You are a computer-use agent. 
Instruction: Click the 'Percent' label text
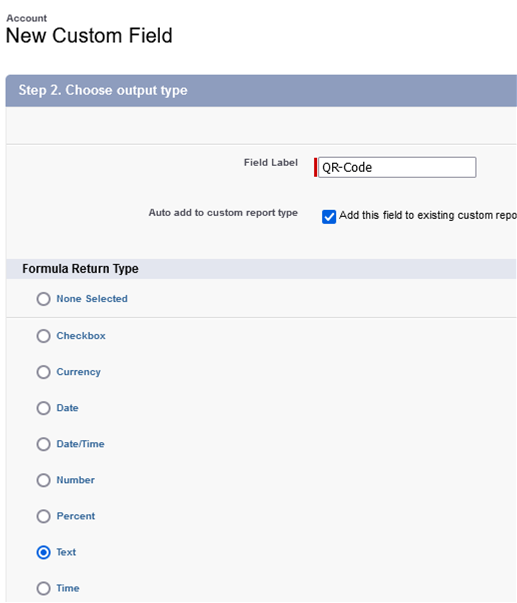[x=76, y=516]
